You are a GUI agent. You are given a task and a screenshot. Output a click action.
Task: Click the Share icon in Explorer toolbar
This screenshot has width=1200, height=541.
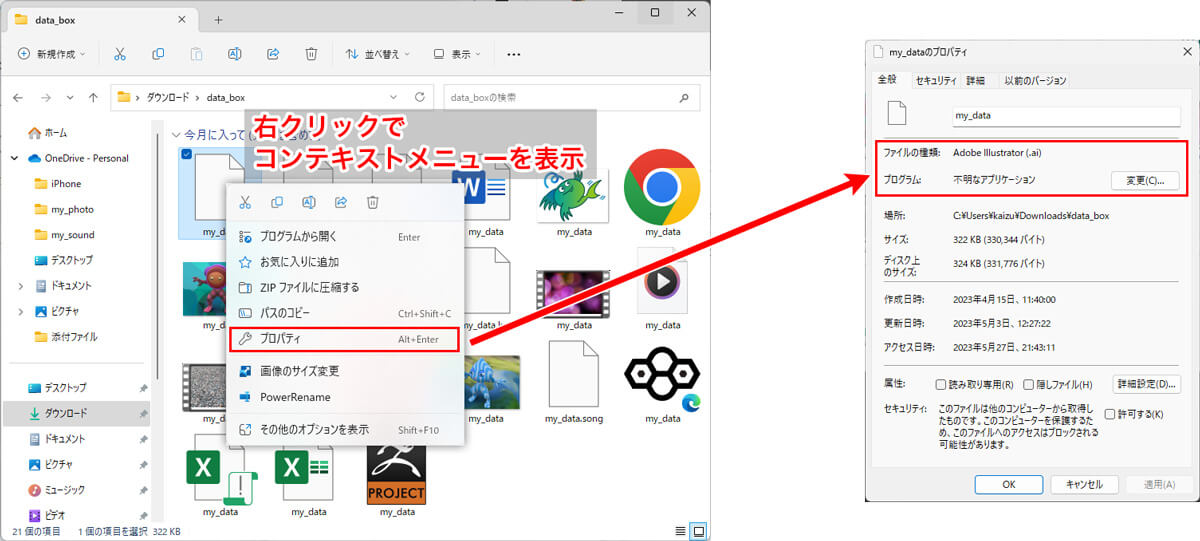point(273,54)
